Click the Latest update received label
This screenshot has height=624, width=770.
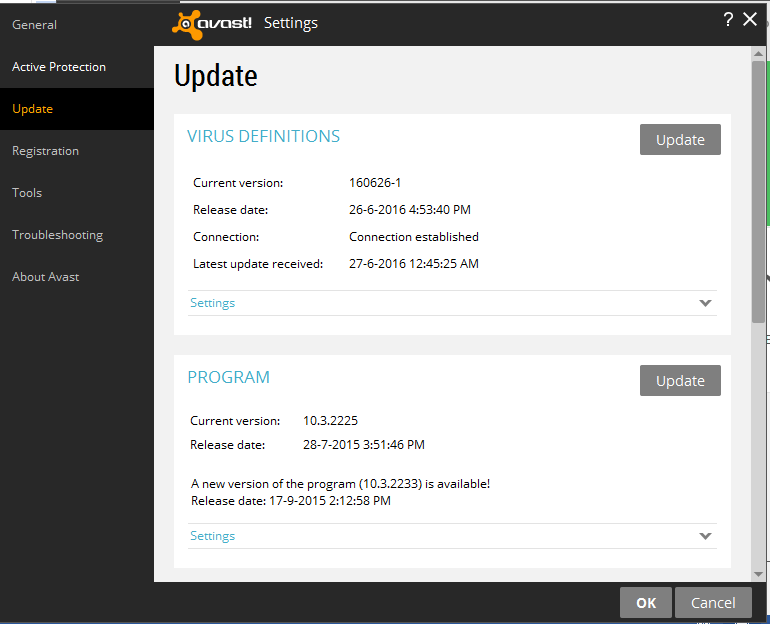coord(258,264)
